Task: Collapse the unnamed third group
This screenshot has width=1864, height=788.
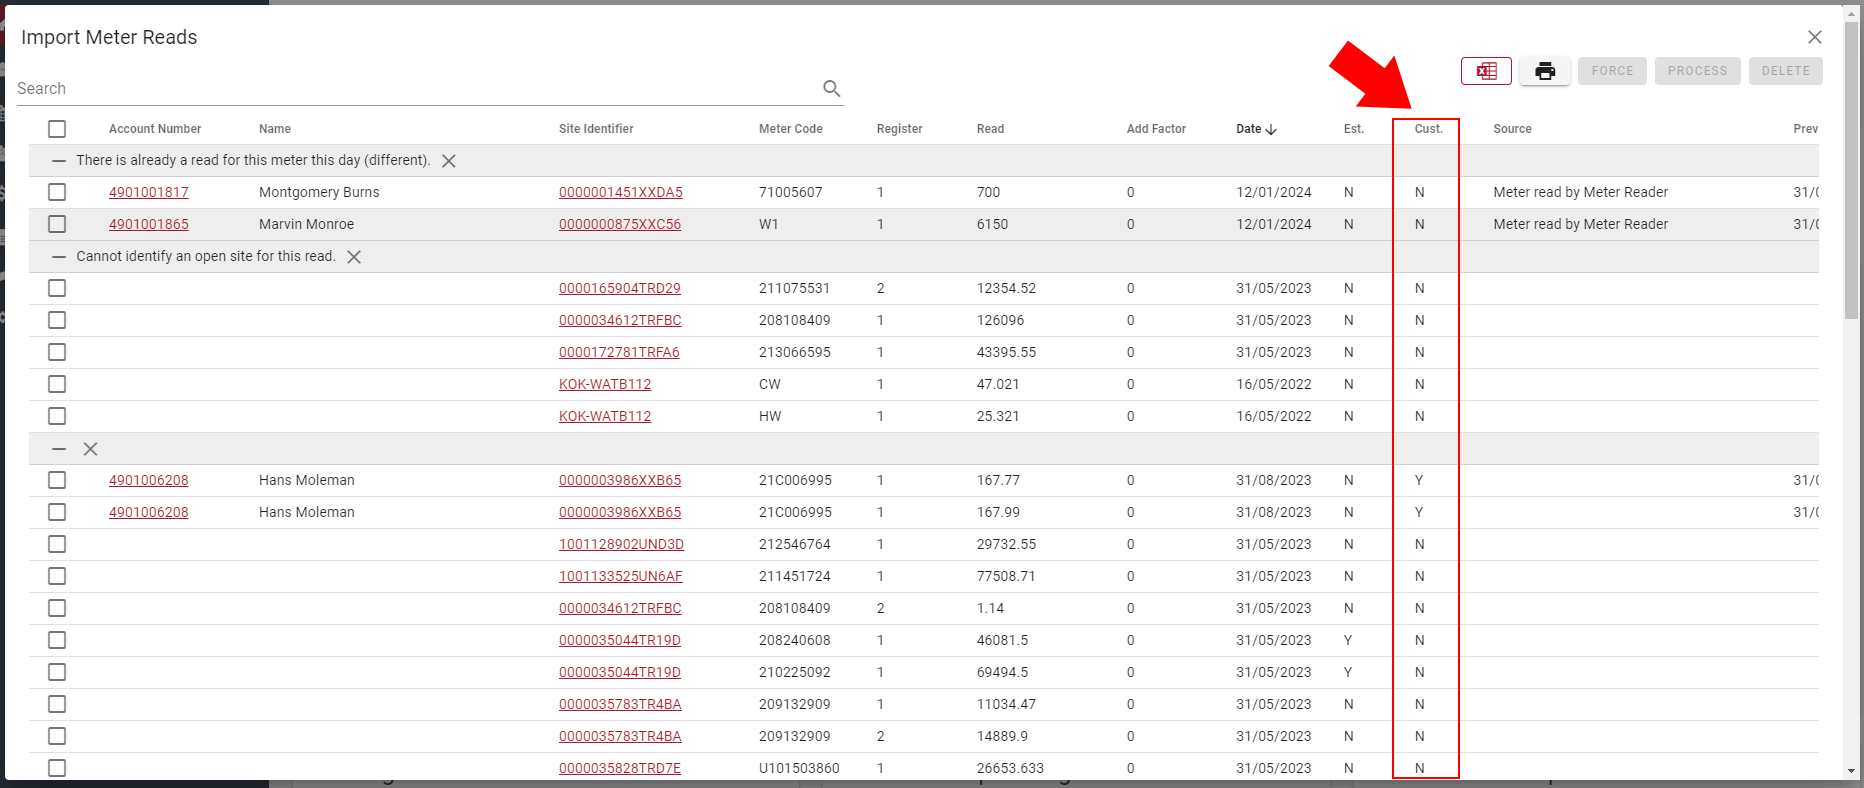Action: [59, 449]
